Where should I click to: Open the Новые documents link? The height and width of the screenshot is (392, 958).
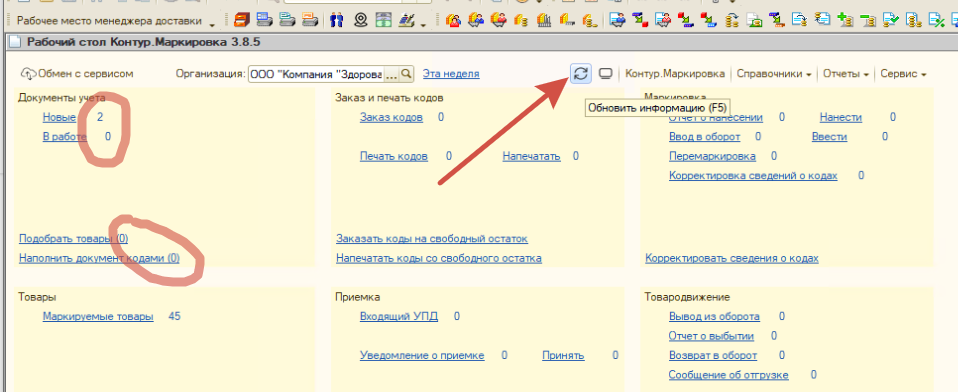(59, 117)
